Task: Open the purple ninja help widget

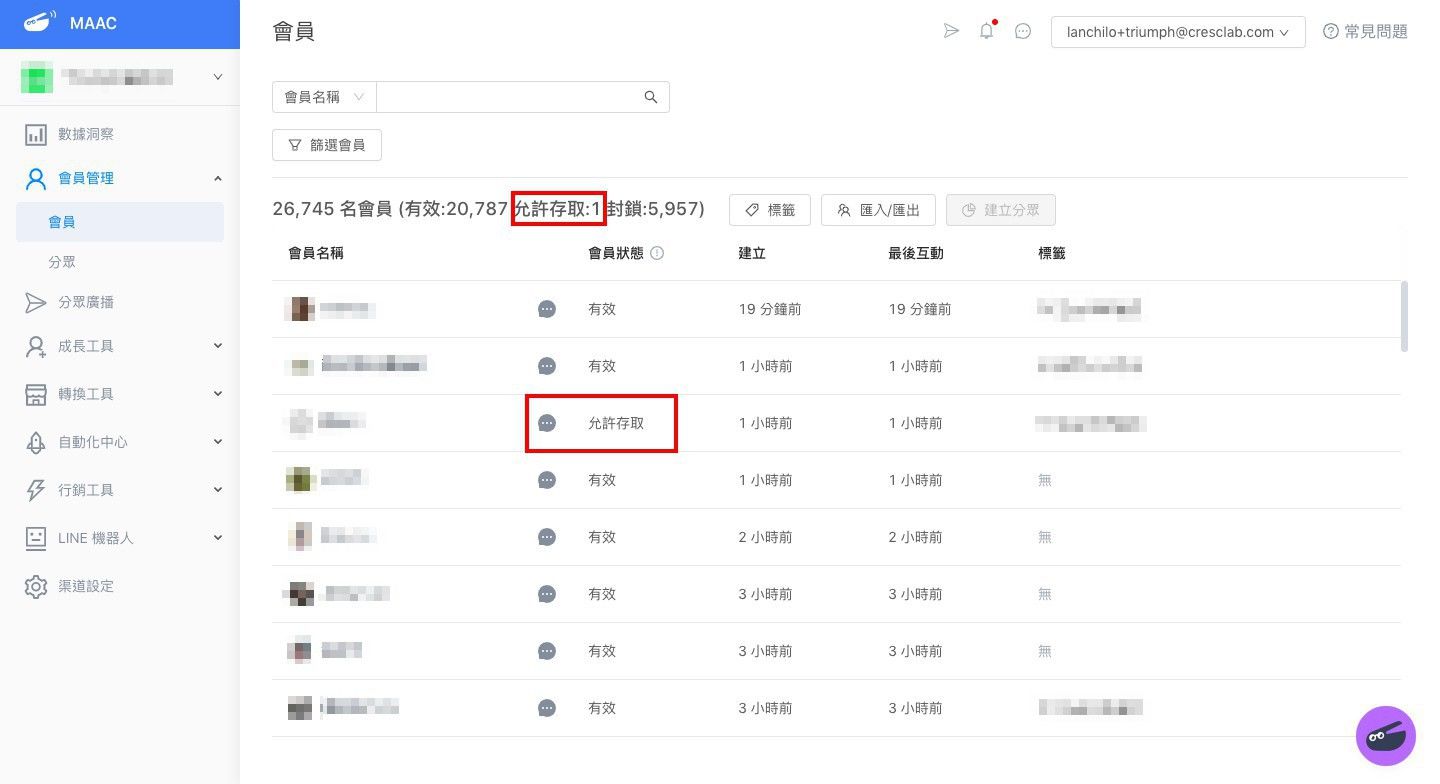Action: (1385, 736)
